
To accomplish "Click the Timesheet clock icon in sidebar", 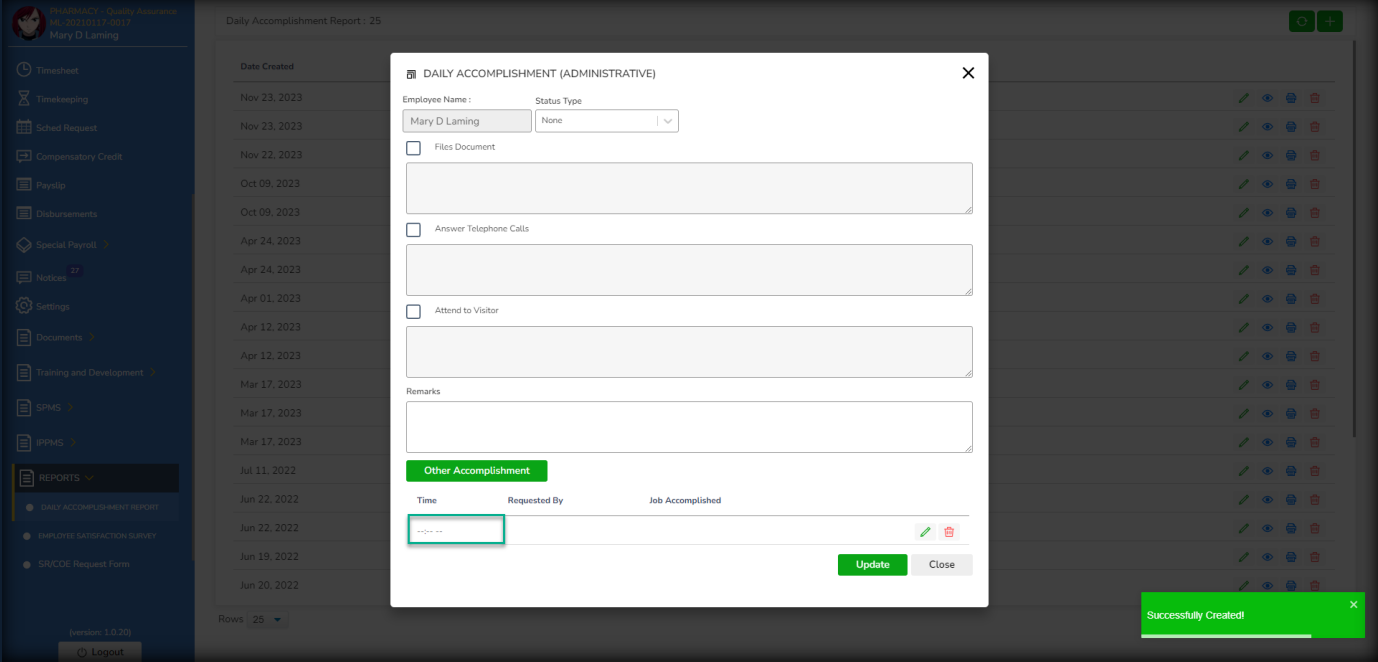I will tap(24, 70).
